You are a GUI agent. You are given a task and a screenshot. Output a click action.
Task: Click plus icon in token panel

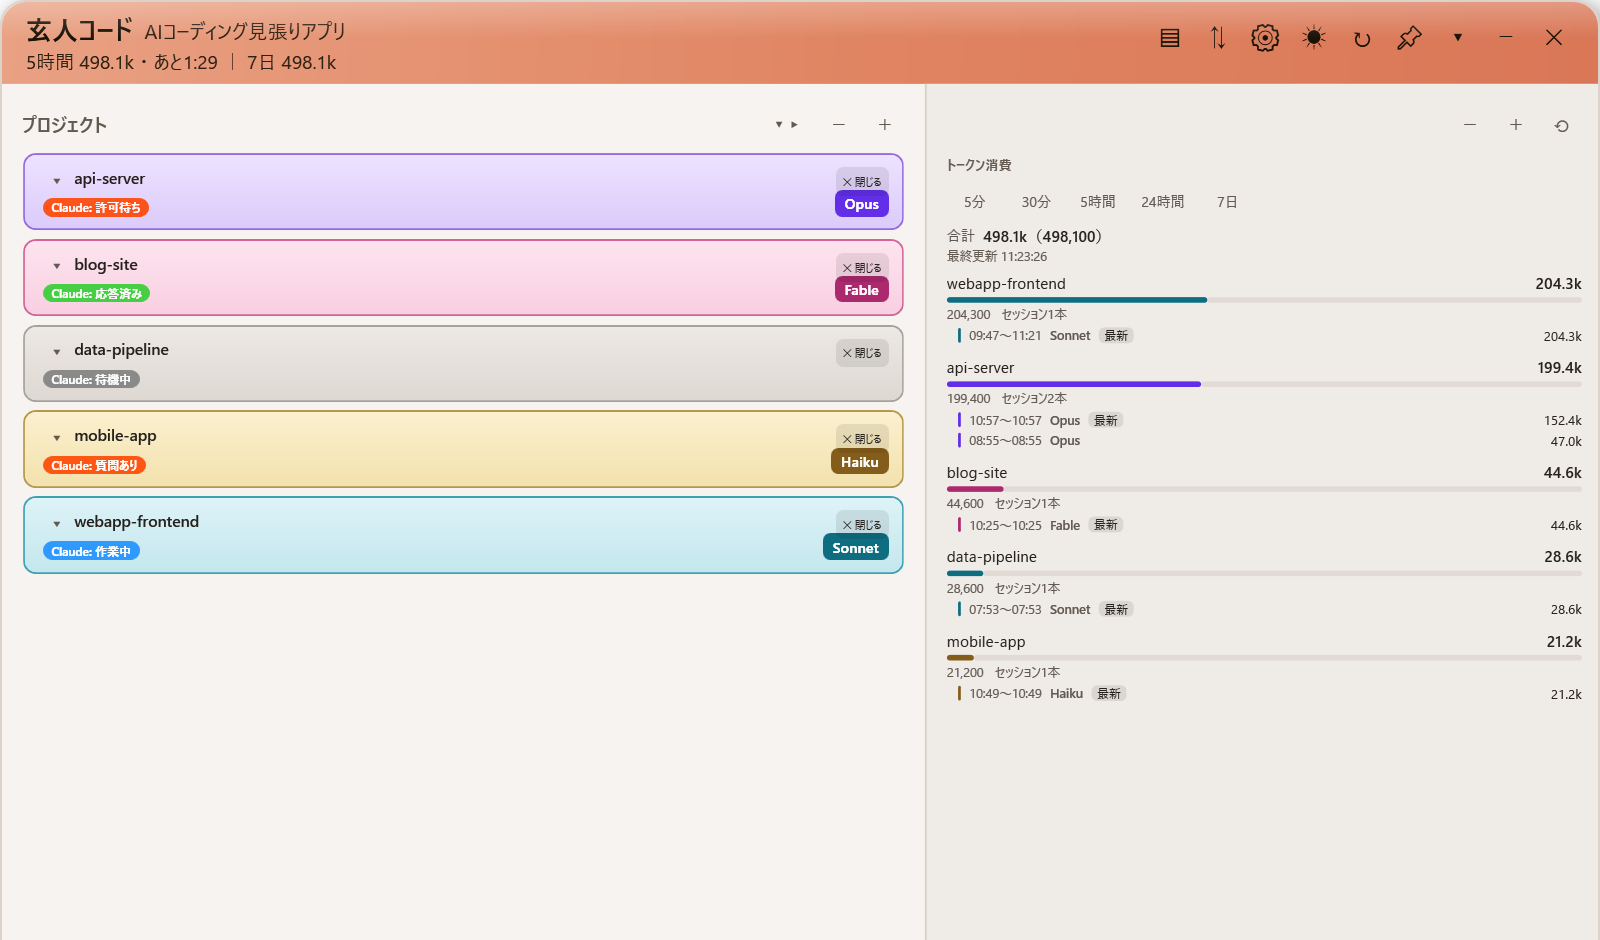pyautogui.click(x=1516, y=125)
